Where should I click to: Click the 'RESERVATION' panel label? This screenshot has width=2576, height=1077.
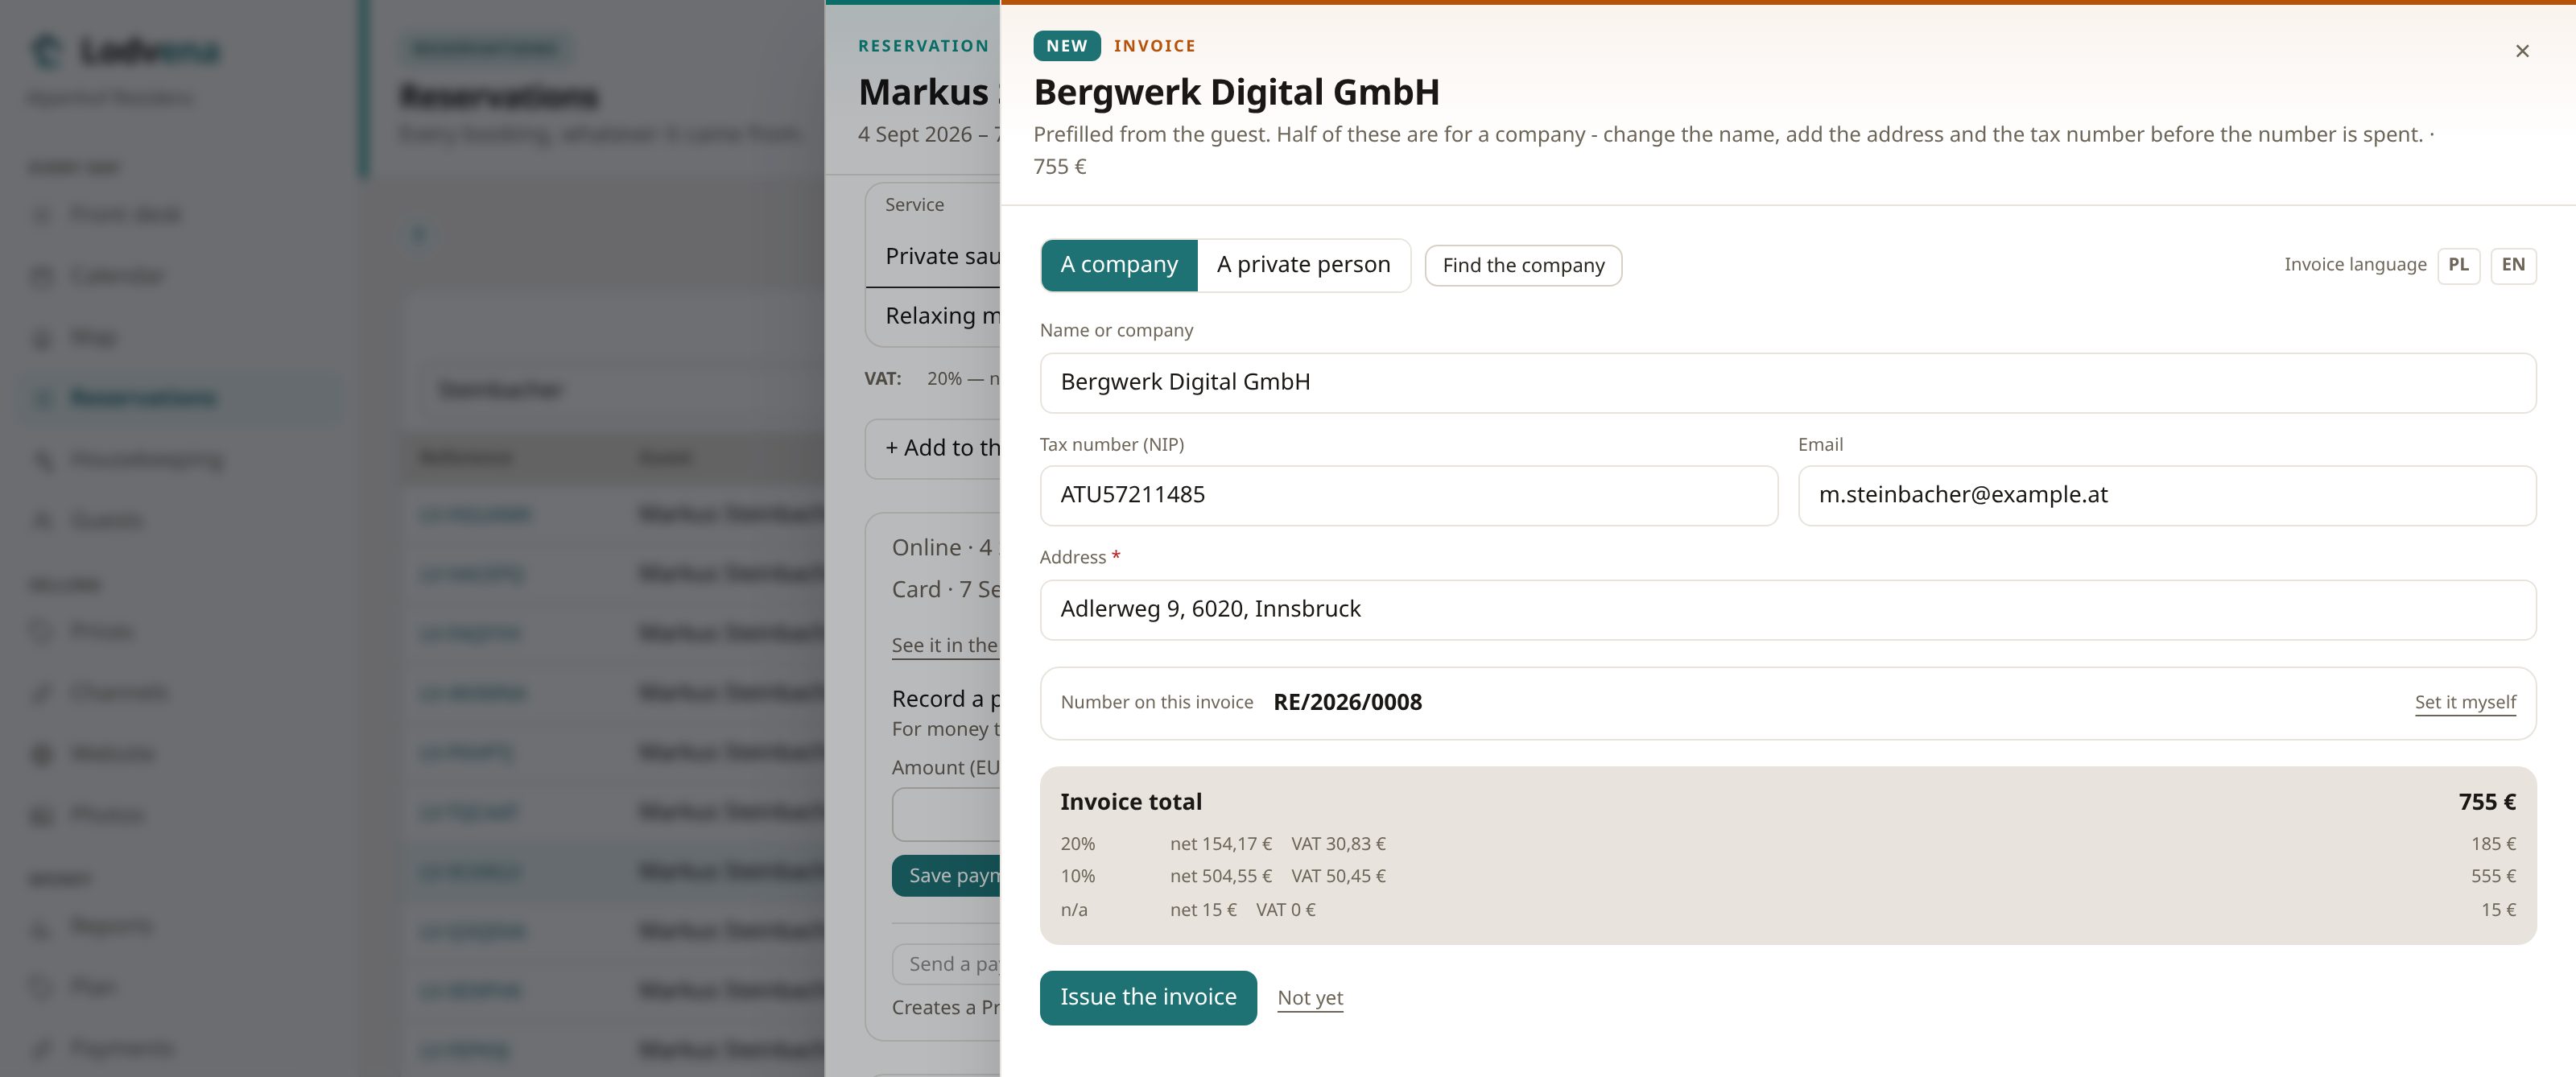[923, 46]
